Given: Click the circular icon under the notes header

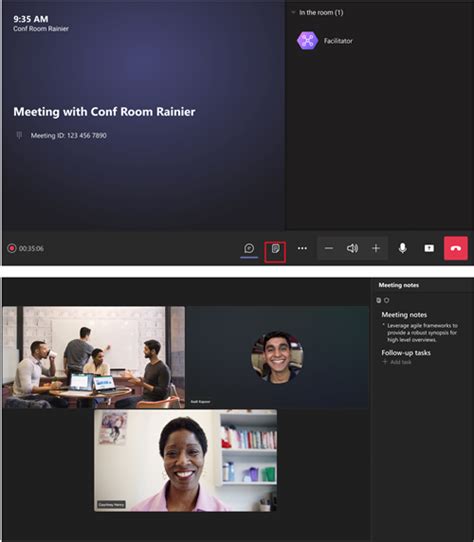Looking at the screenshot, I should [387, 300].
